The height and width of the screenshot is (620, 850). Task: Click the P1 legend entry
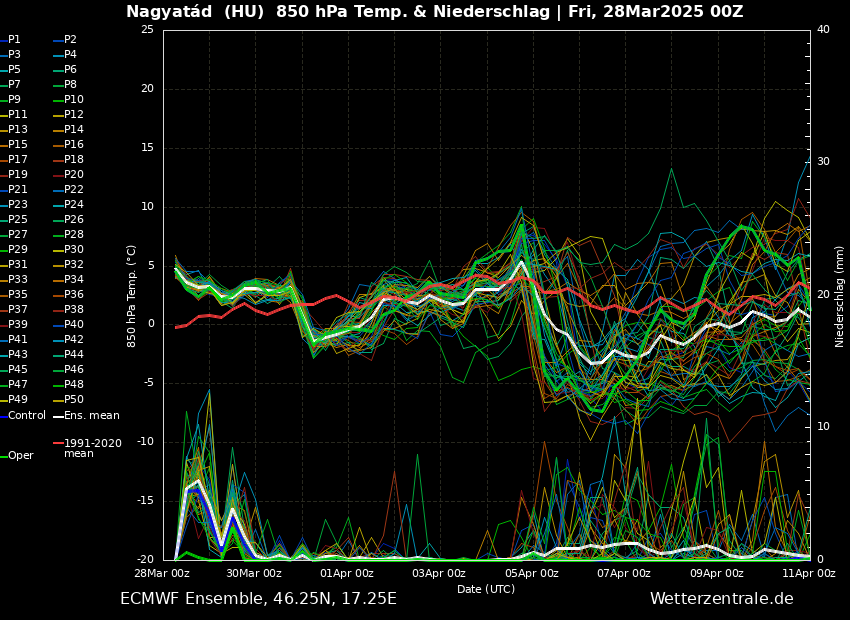(x=14, y=40)
